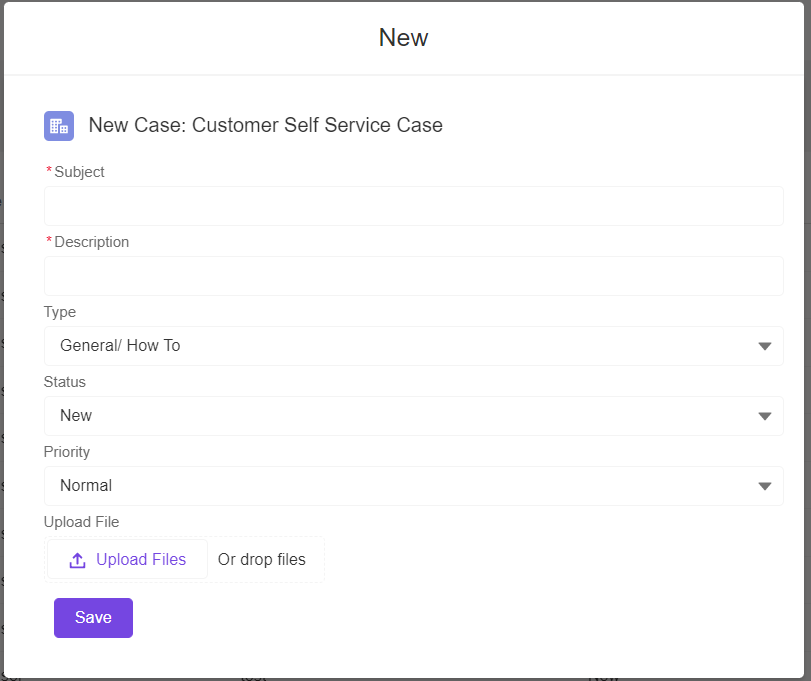Click the Upload Files button

click(x=126, y=559)
